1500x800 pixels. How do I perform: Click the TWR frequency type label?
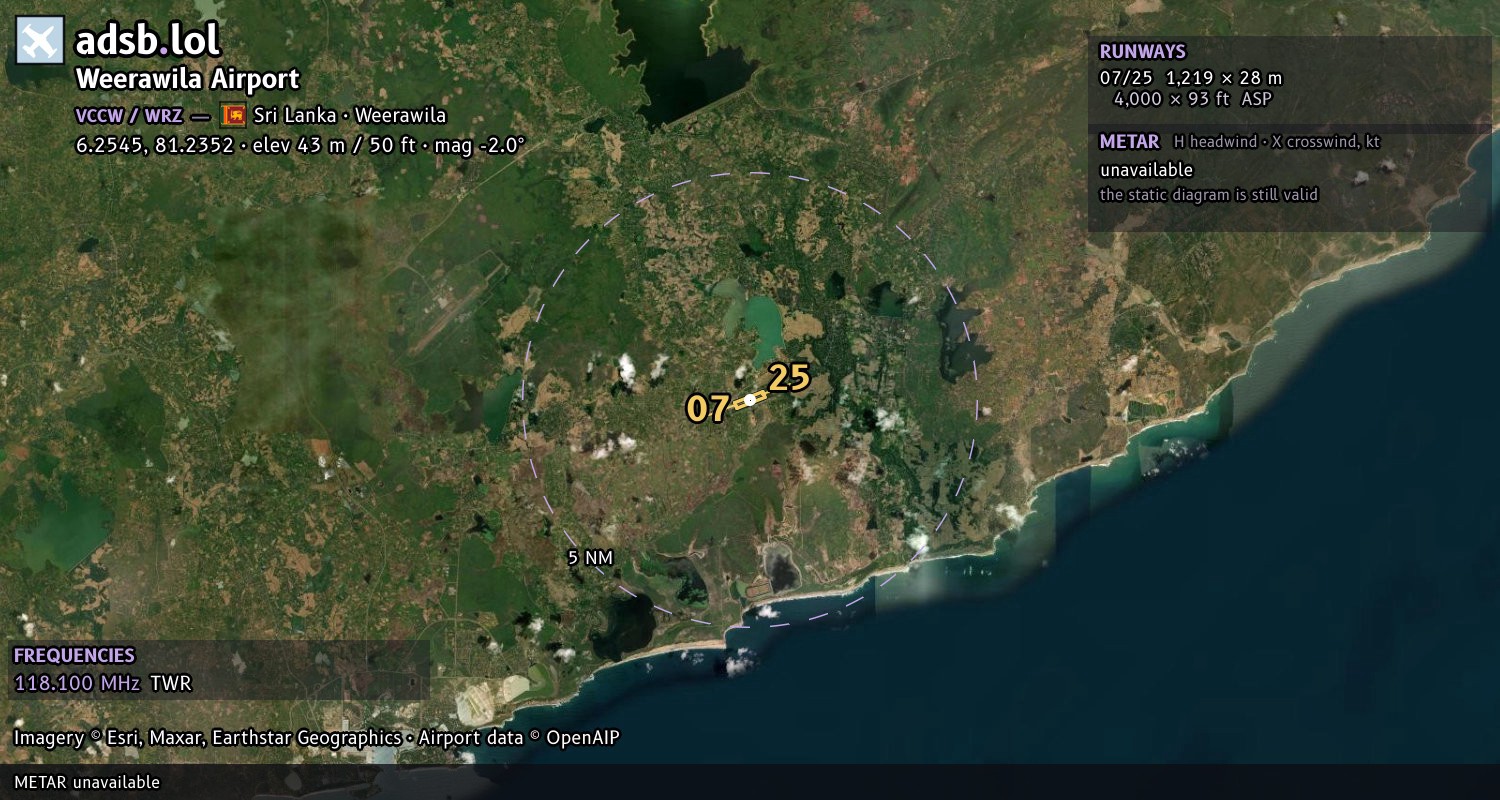170,684
